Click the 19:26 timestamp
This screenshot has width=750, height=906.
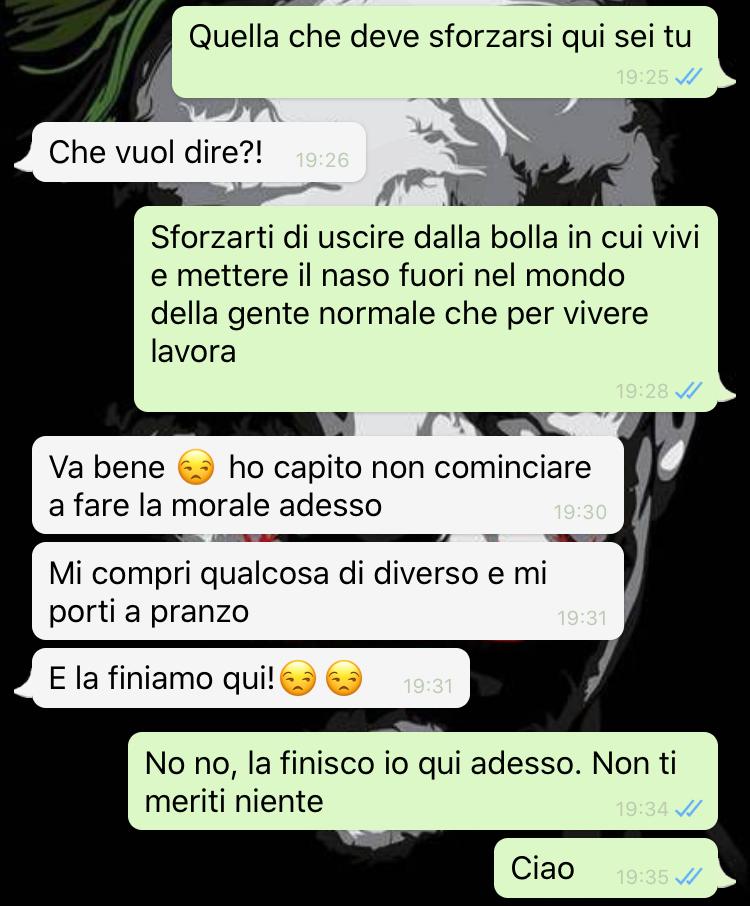pos(322,159)
